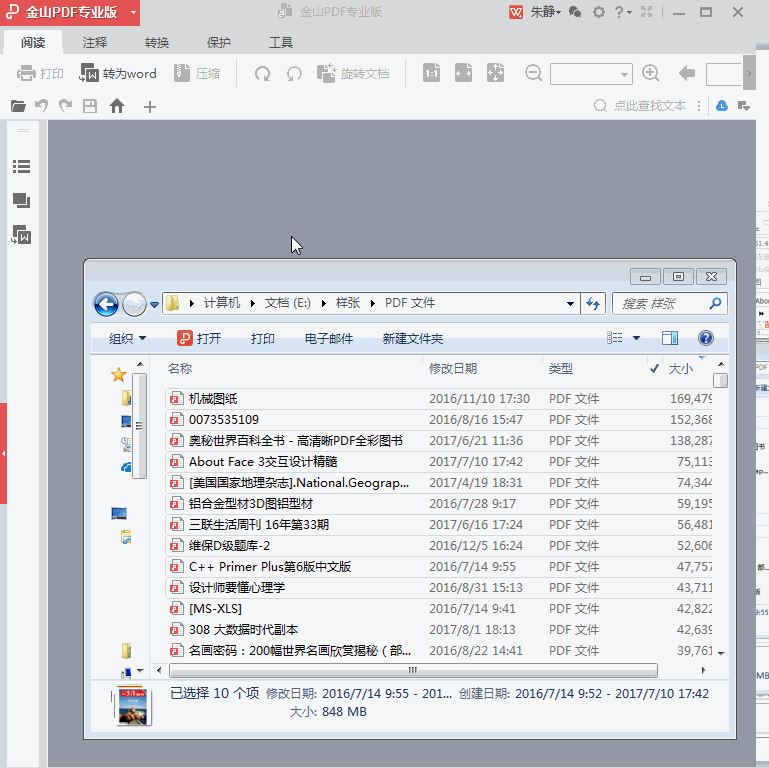Screen dimensions: 769x768
Task: Expand the zoom level combo box
Action: pos(624,74)
